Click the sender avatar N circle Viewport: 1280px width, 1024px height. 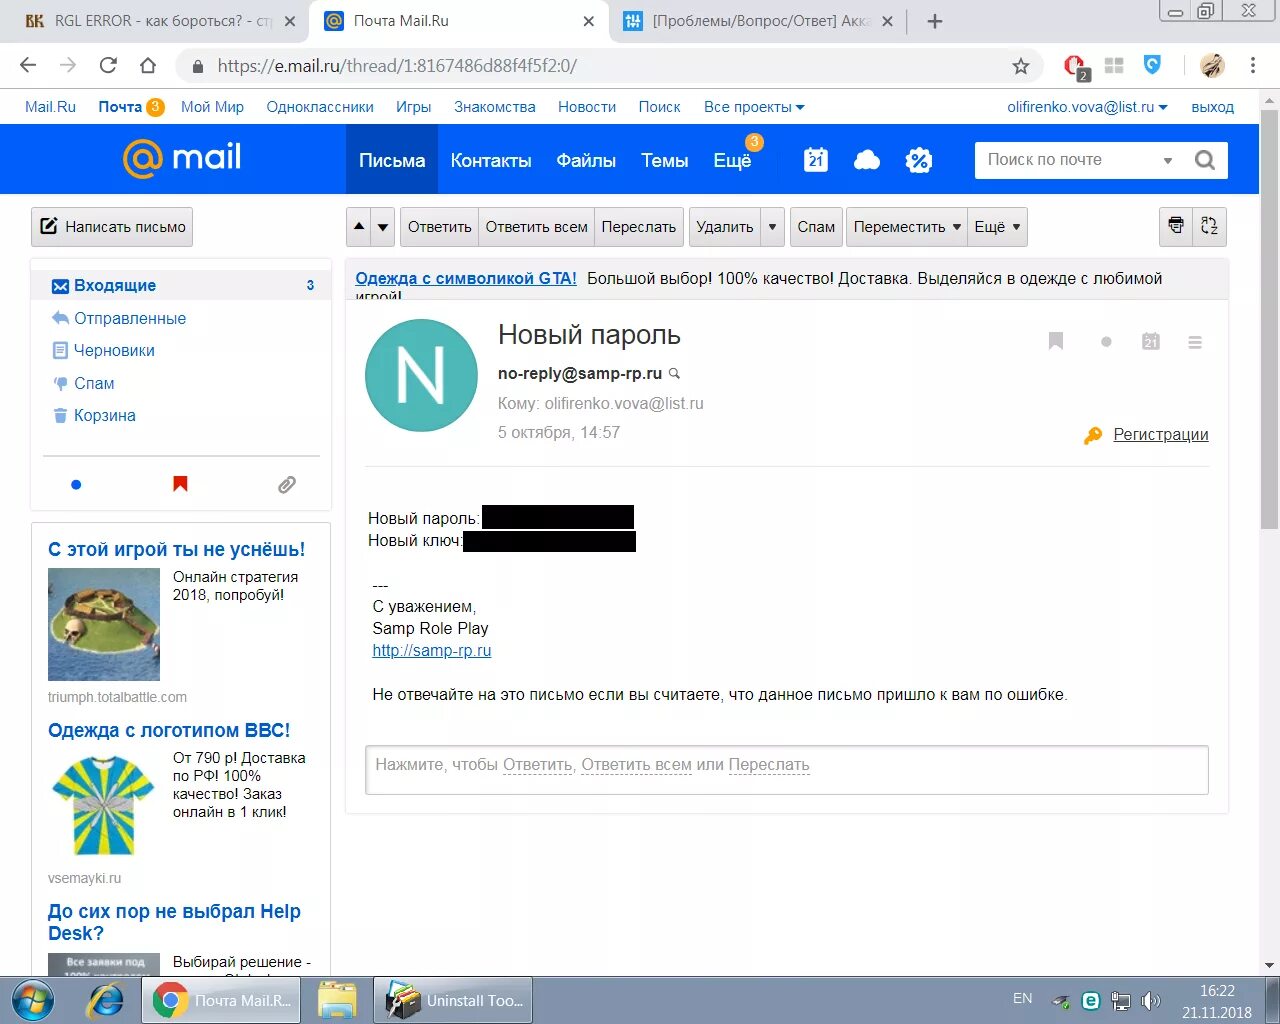pos(421,376)
